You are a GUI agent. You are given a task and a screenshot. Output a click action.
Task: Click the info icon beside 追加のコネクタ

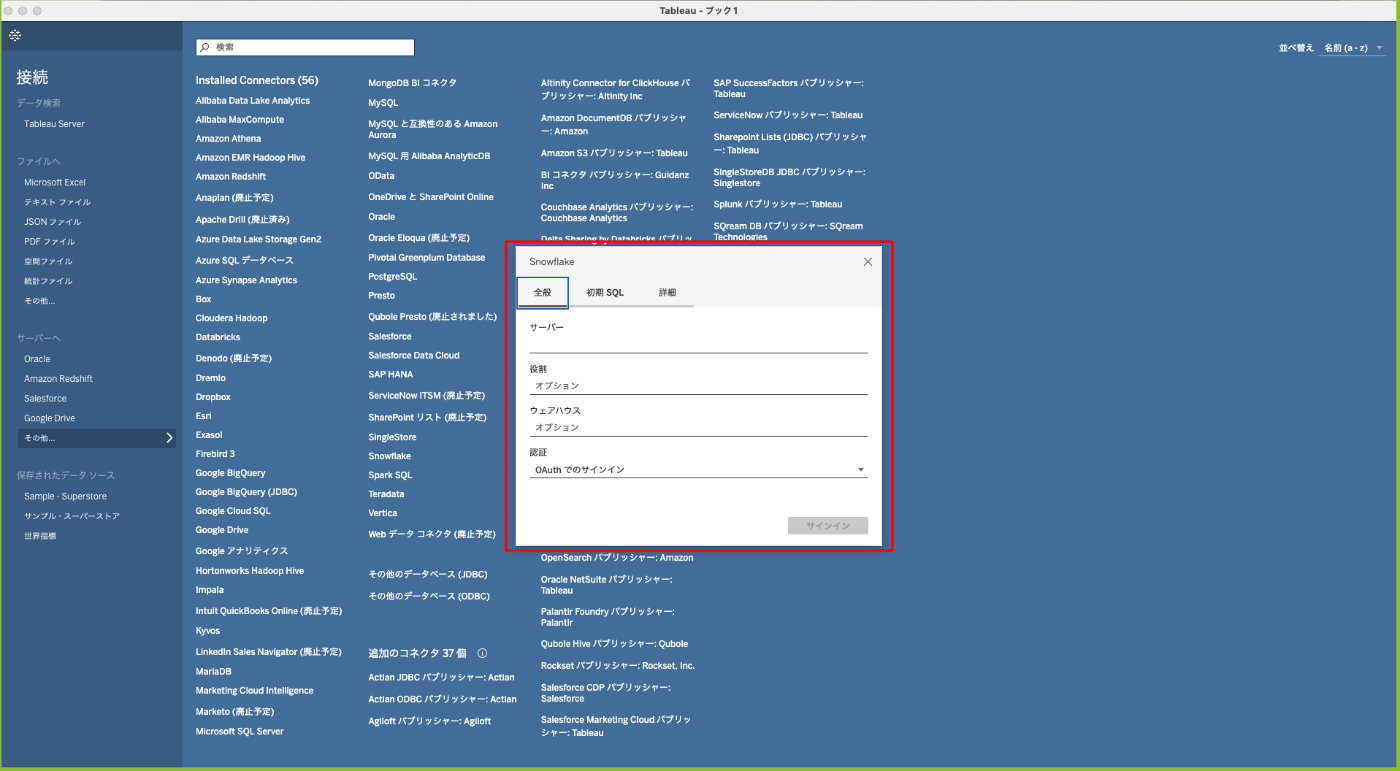[482, 653]
